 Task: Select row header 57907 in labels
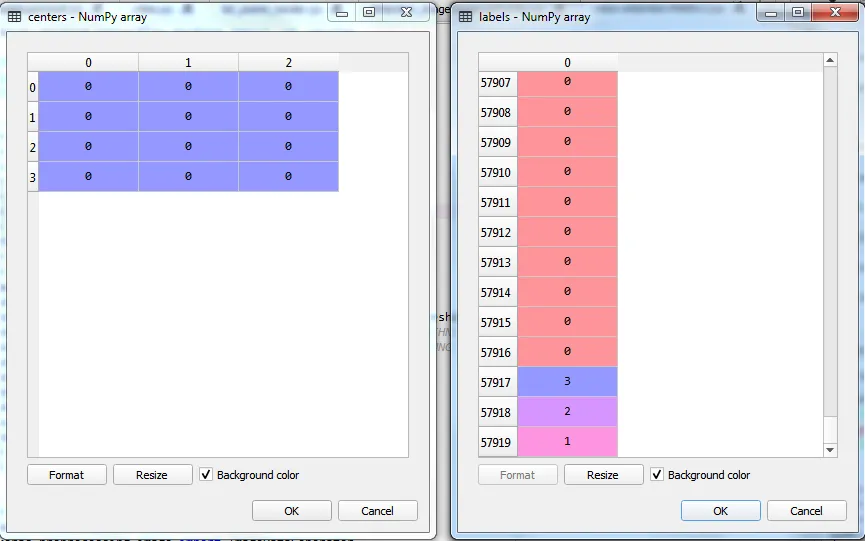click(x=498, y=83)
